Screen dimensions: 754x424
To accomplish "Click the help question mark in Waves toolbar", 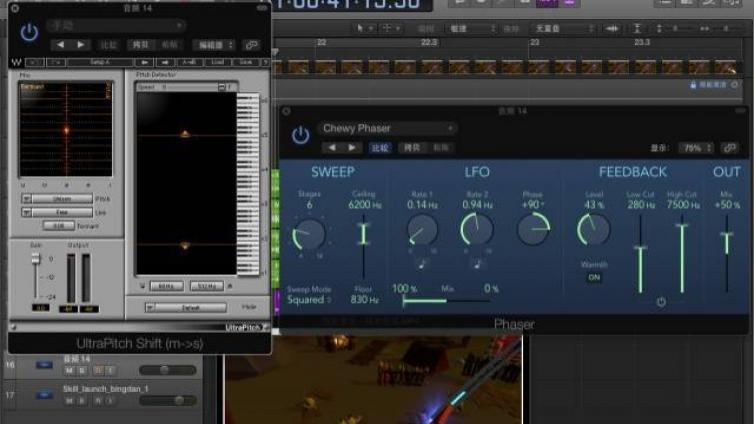I will [265, 62].
